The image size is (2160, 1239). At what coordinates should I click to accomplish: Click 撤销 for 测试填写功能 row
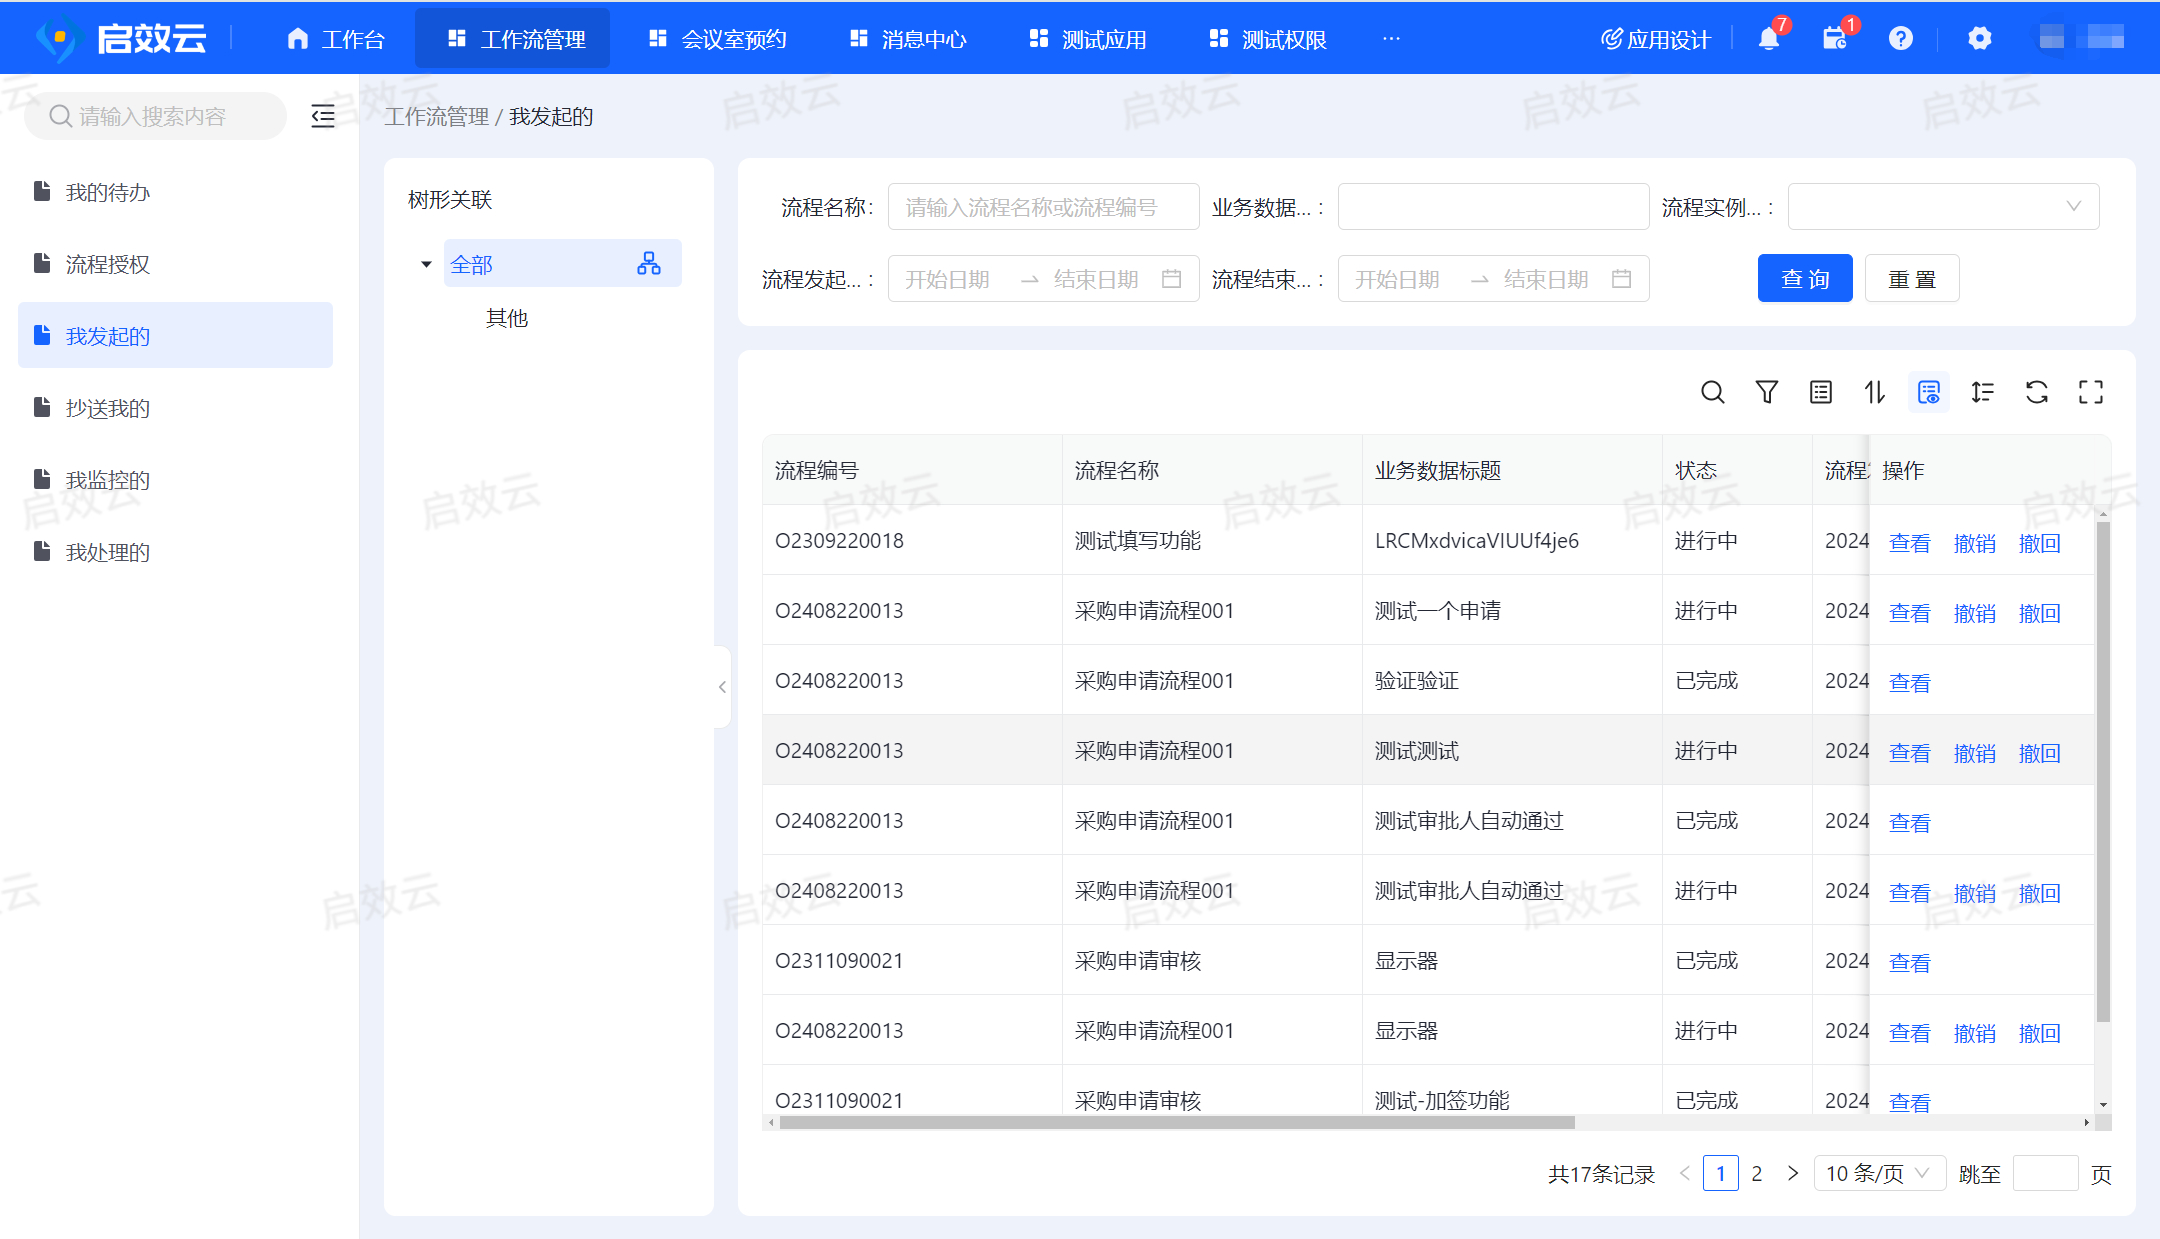(1974, 543)
